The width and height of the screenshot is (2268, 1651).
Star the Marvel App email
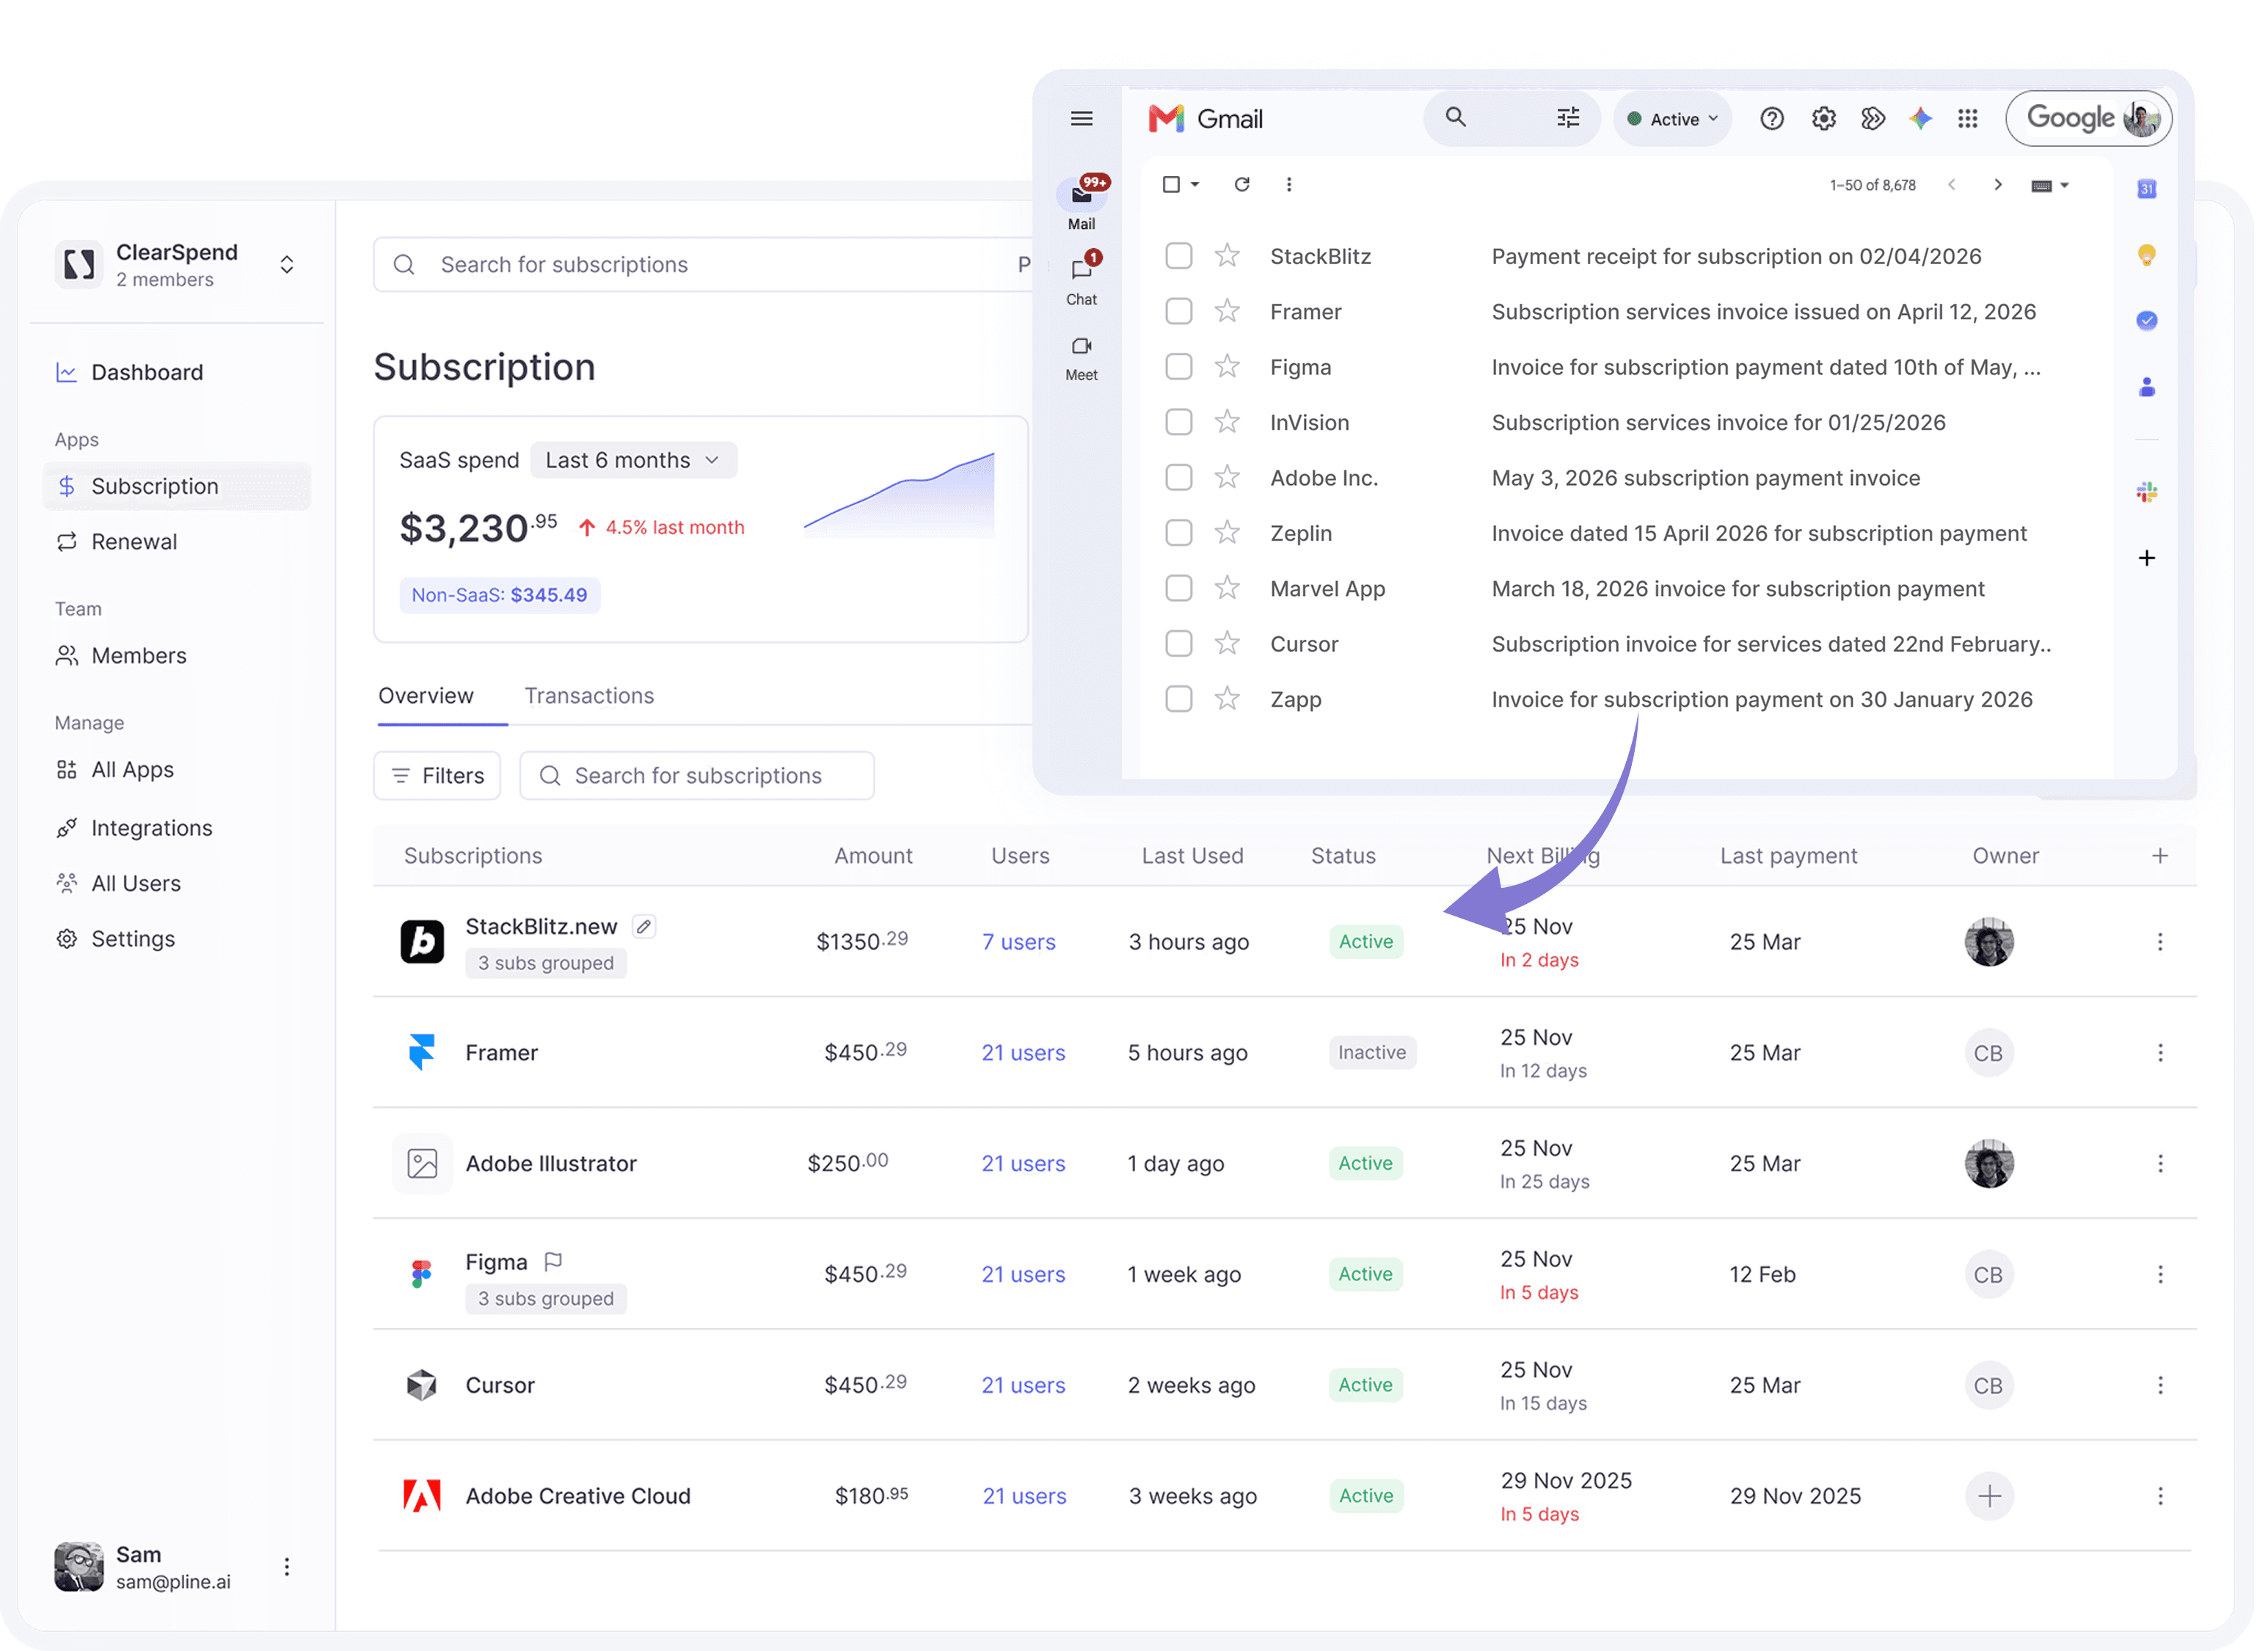pyautogui.click(x=1227, y=588)
